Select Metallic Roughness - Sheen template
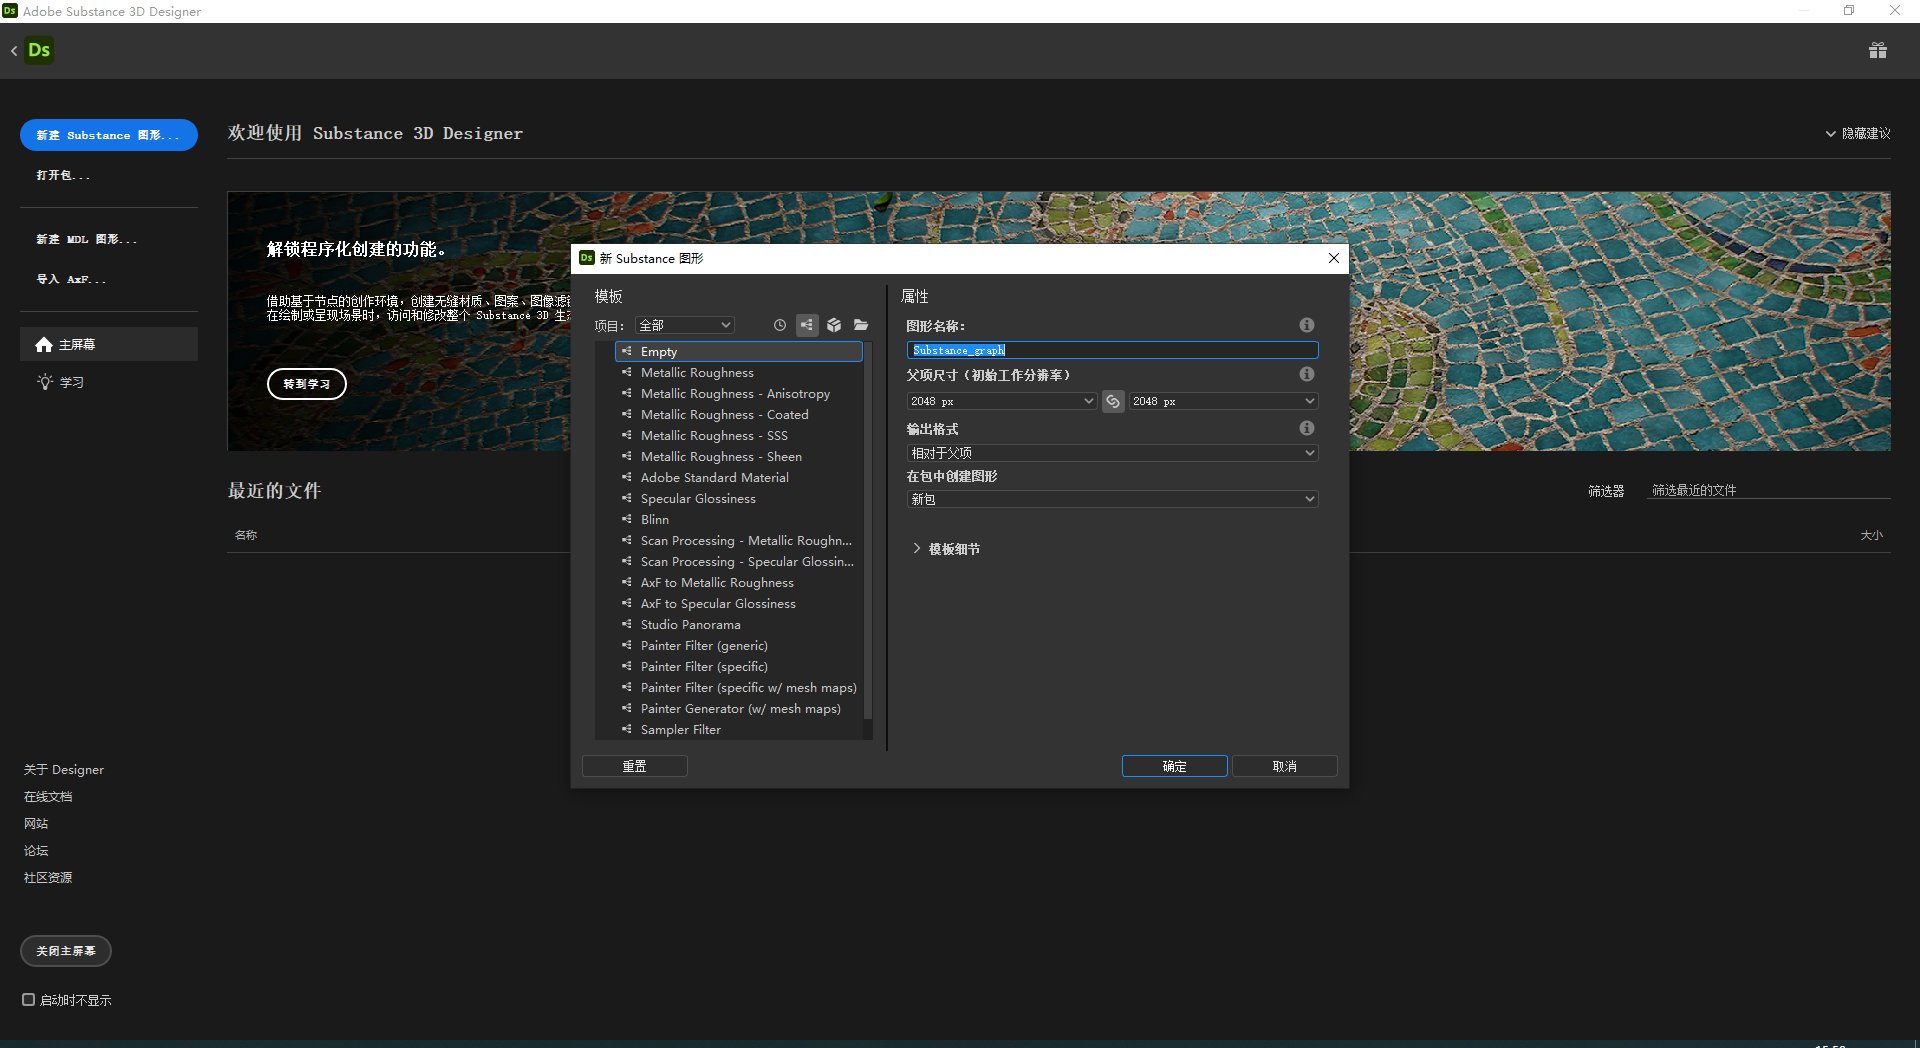 click(x=738, y=456)
